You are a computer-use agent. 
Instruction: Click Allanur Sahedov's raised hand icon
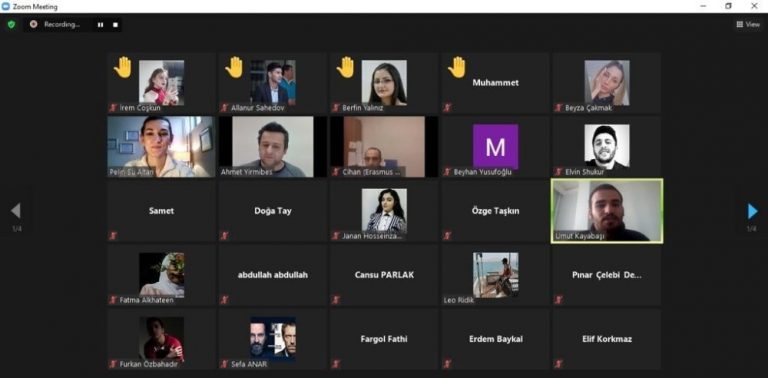click(x=234, y=68)
